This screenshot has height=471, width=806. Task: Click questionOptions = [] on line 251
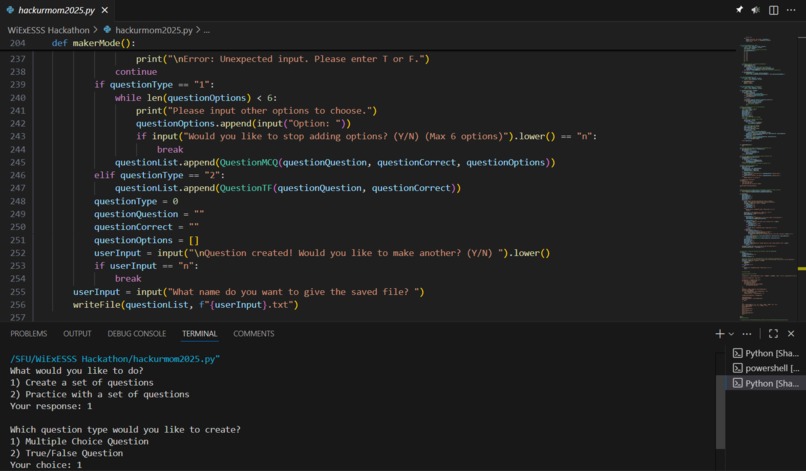pyautogui.click(x=146, y=240)
